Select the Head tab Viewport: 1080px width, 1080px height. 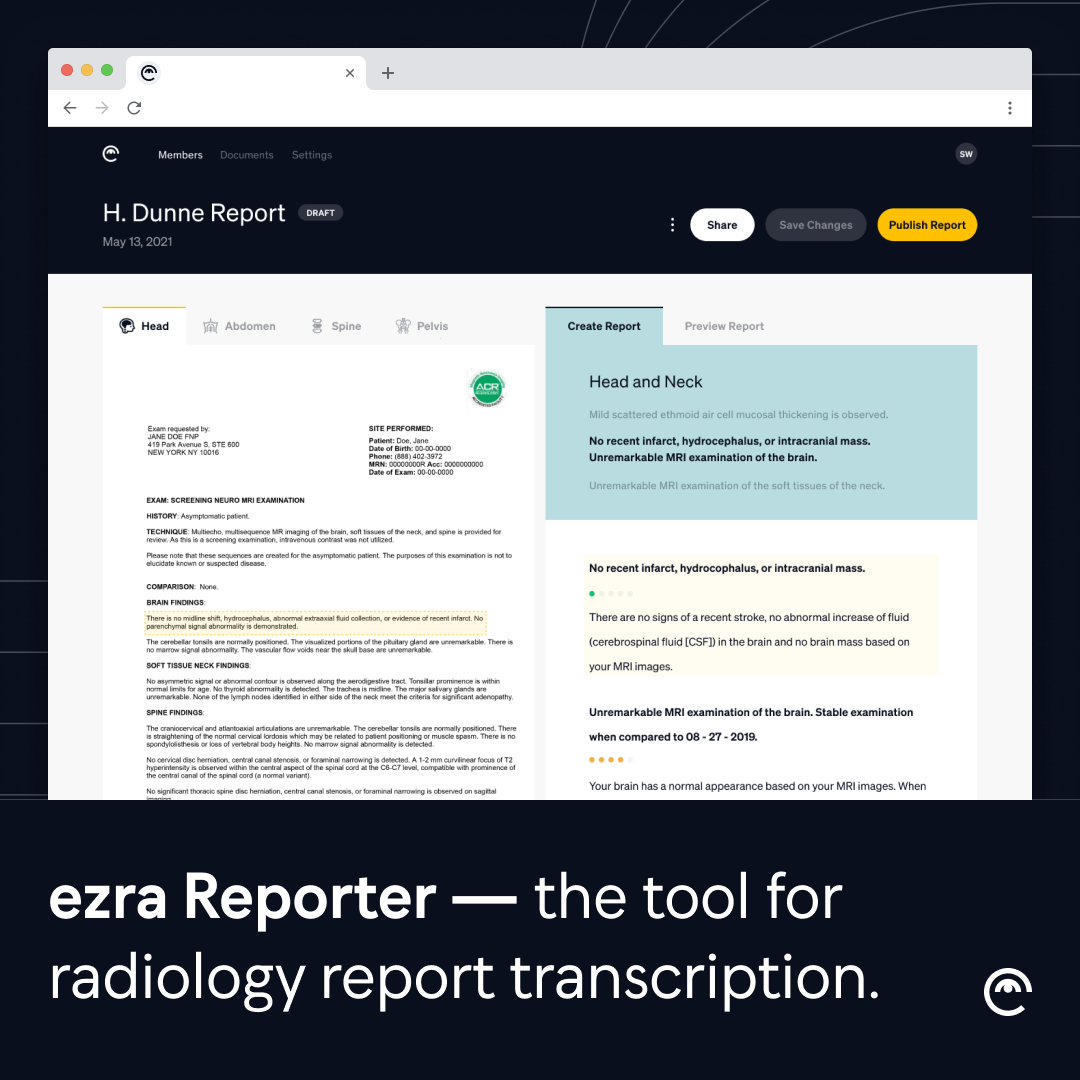click(144, 326)
